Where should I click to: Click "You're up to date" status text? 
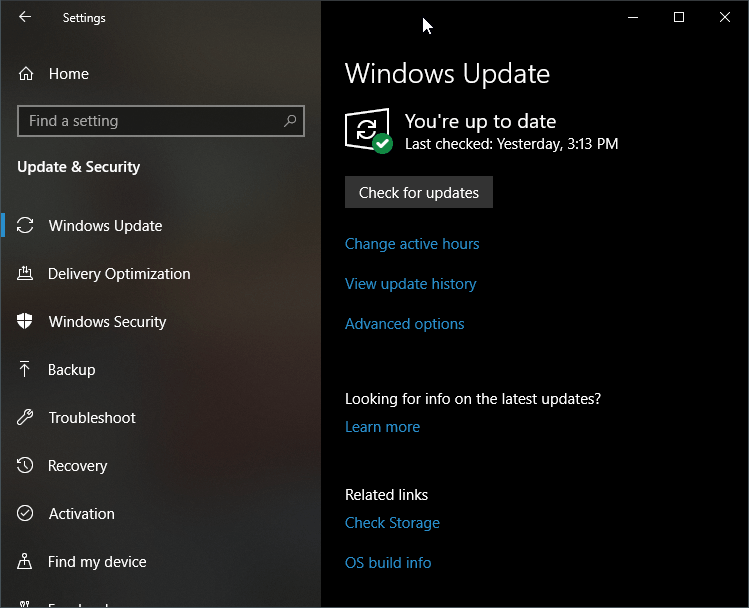(x=480, y=121)
